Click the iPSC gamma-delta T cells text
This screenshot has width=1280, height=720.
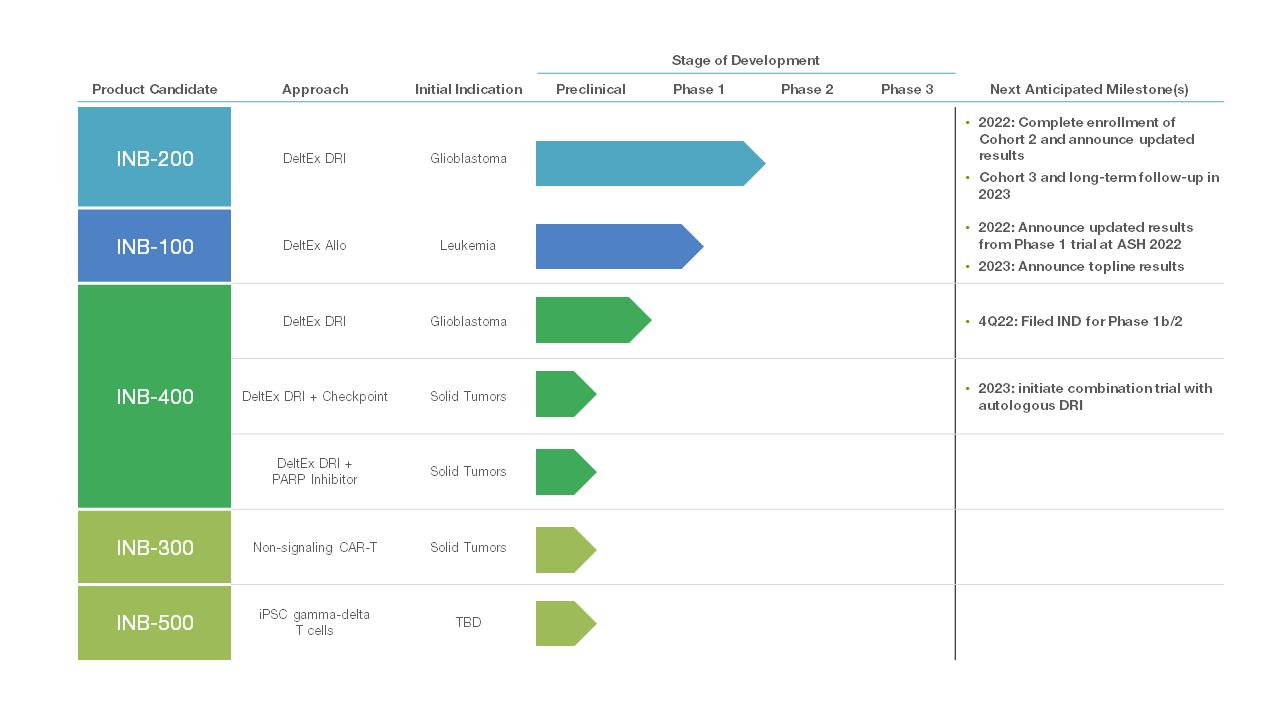pyautogui.click(x=315, y=622)
